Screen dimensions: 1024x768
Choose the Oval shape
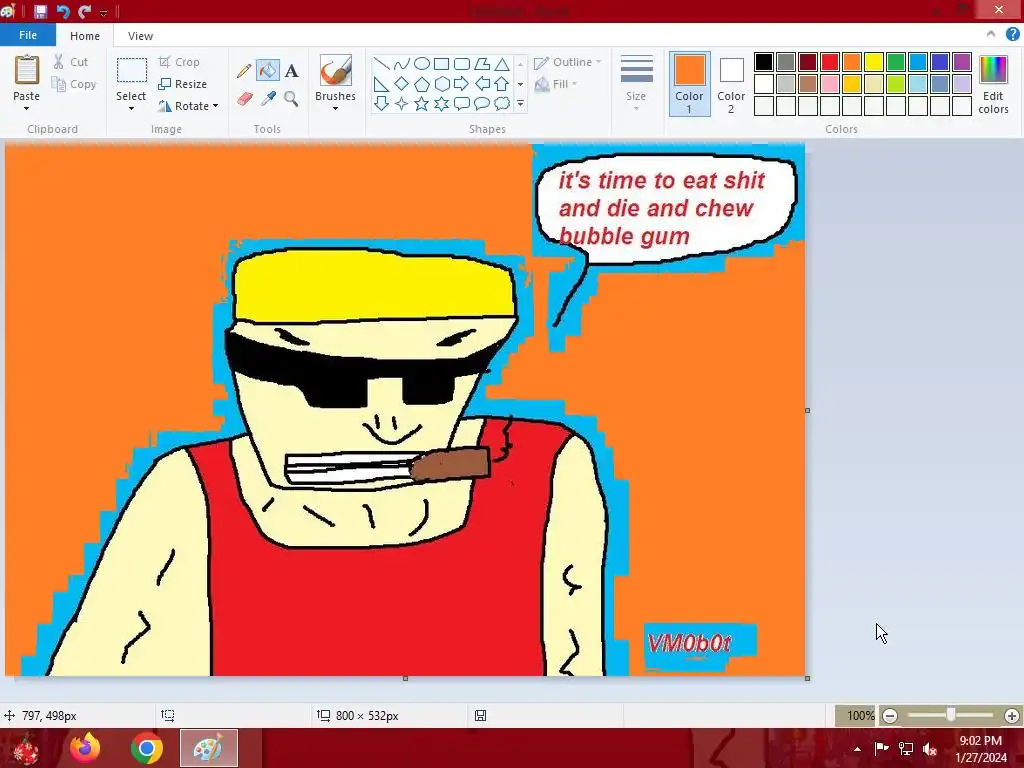pos(422,63)
